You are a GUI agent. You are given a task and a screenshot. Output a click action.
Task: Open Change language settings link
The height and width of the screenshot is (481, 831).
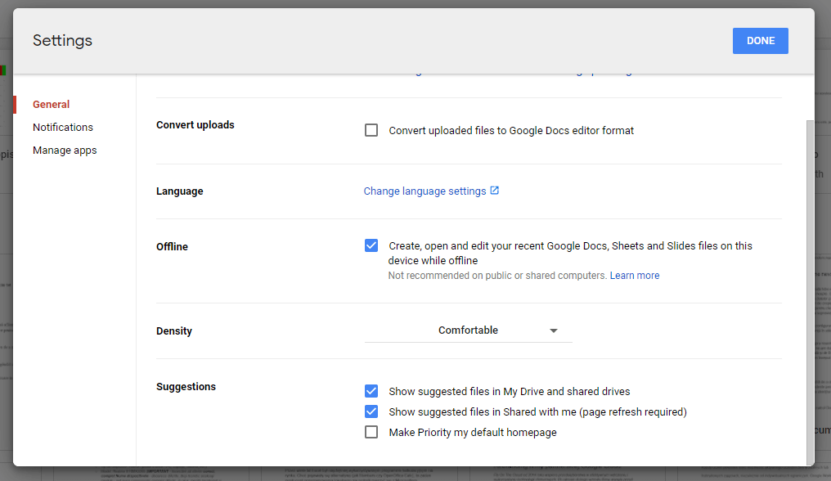[424, 191]
